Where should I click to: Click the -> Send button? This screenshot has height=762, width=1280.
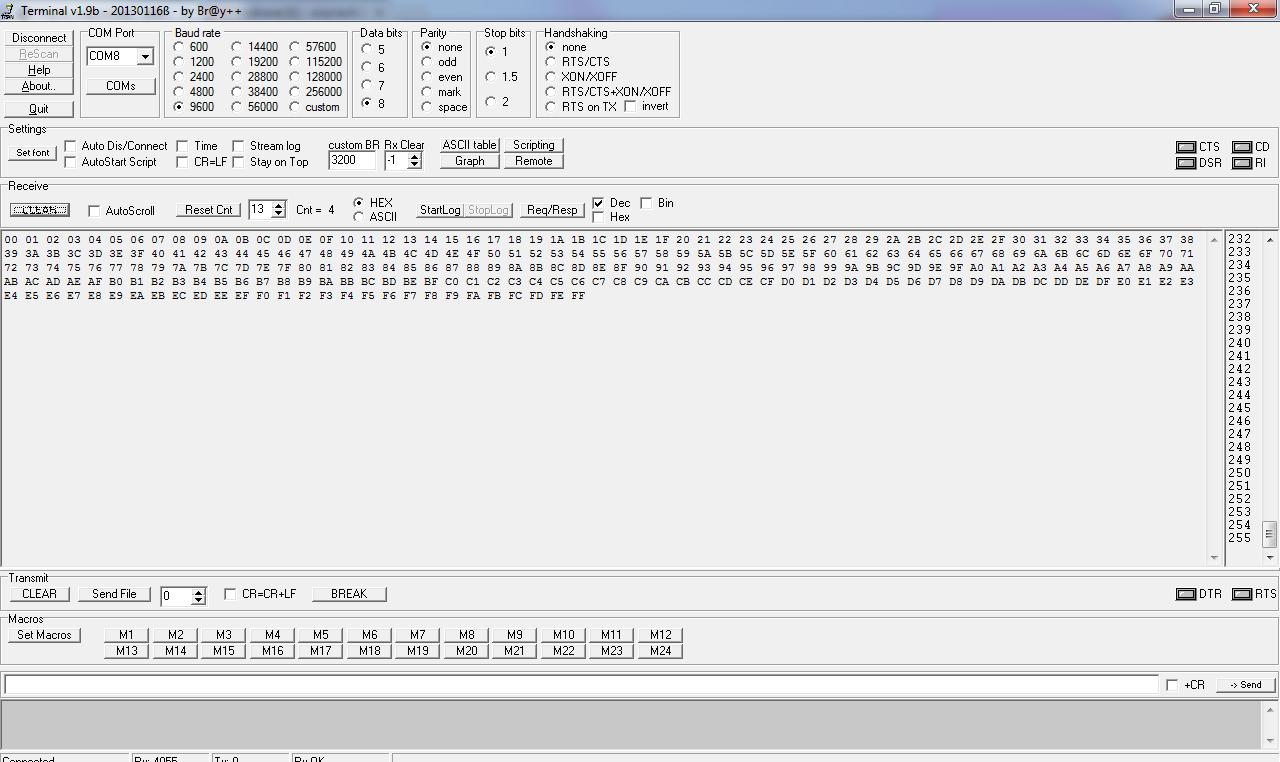1246,685
